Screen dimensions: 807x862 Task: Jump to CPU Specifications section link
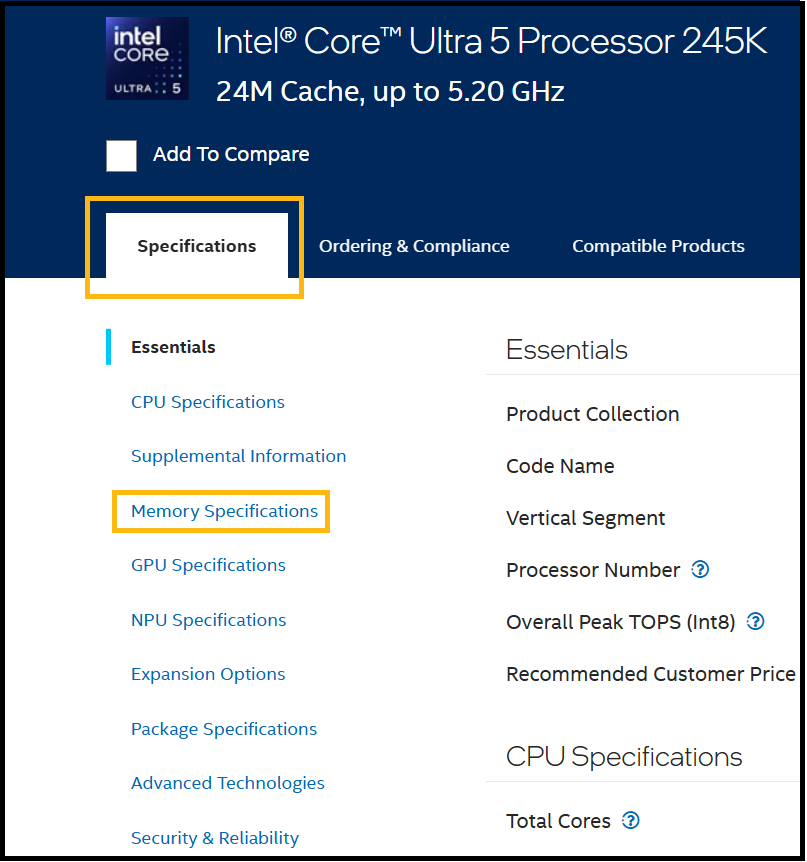208,402
